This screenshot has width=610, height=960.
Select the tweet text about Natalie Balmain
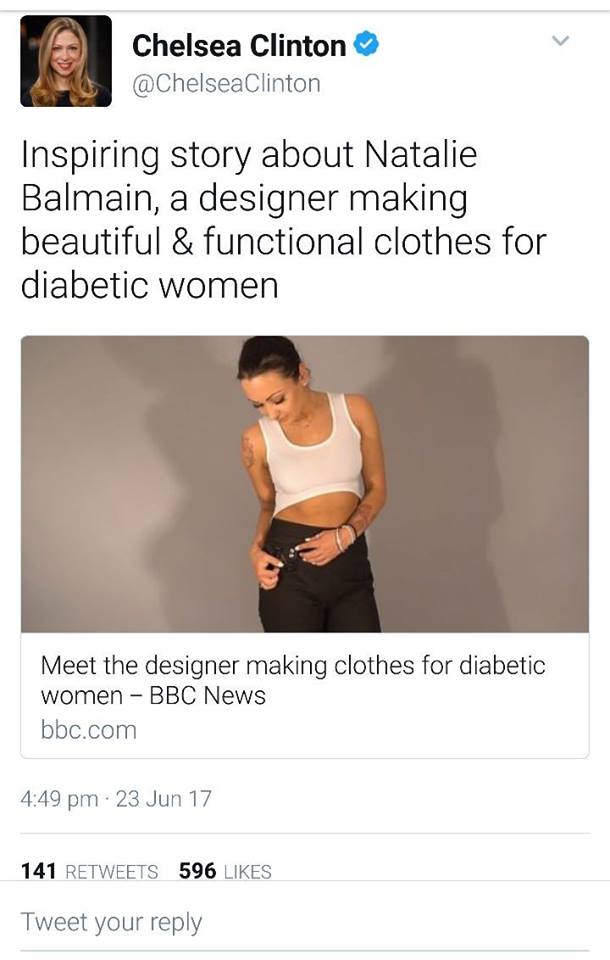[284, 219]
